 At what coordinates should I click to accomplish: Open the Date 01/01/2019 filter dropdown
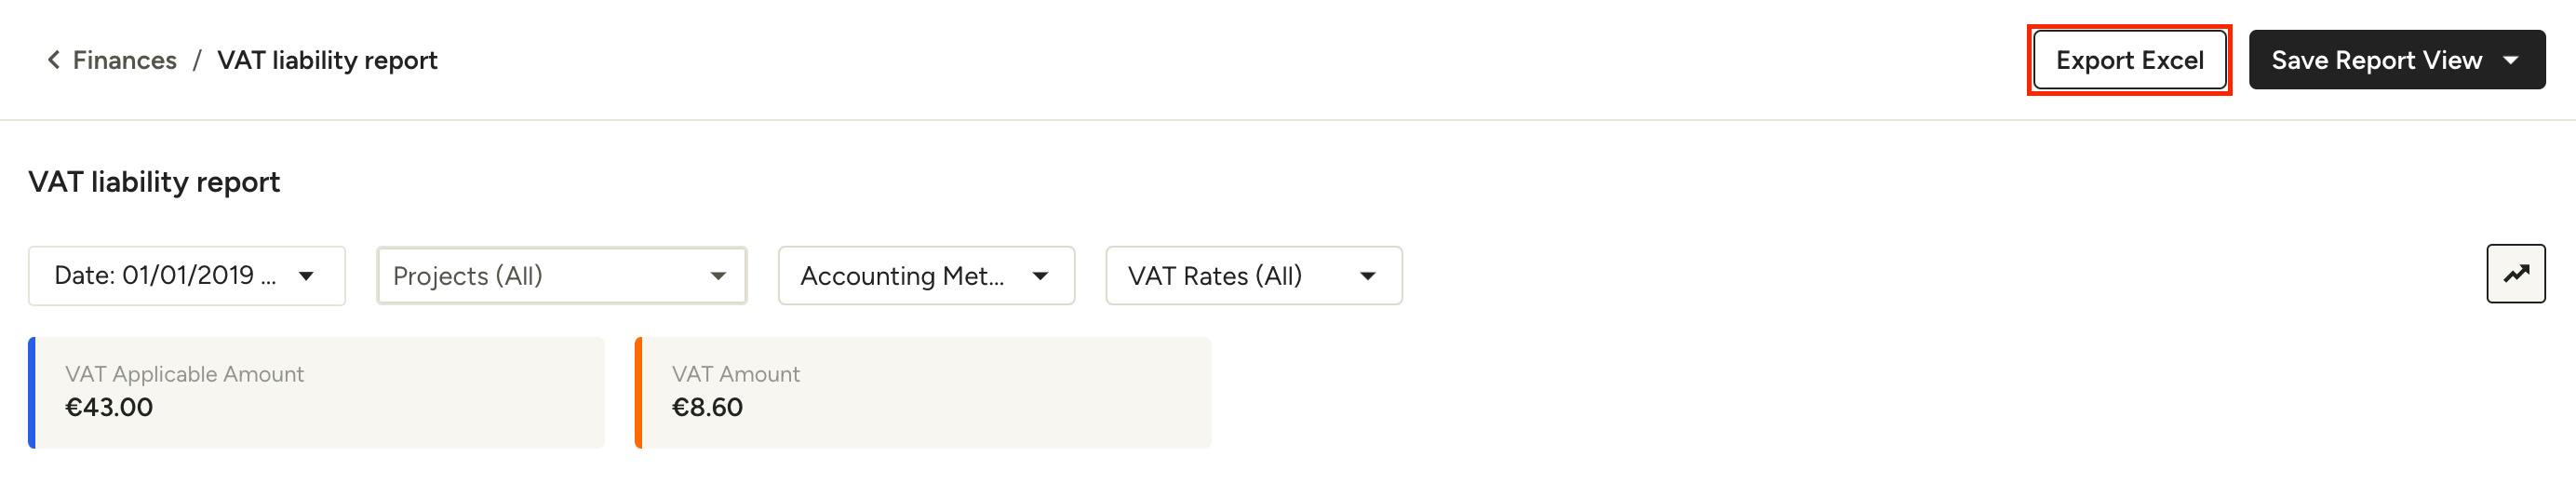(187, 276)
